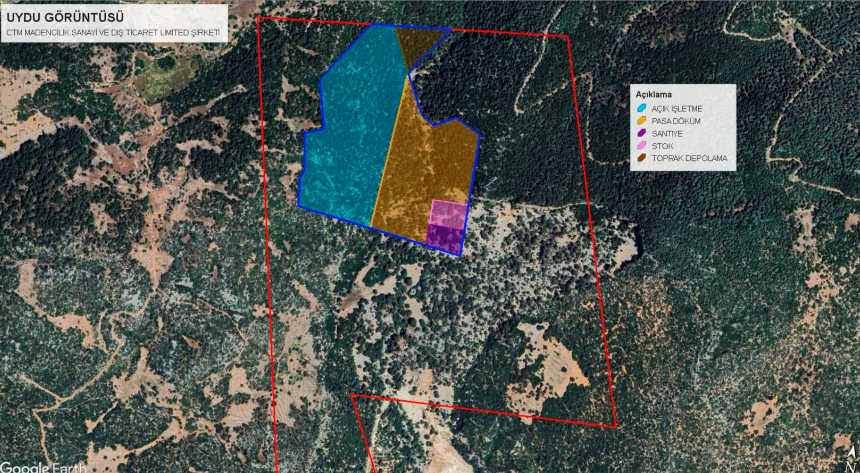Click the brown soil storage triangle on map

click(415, 43)
